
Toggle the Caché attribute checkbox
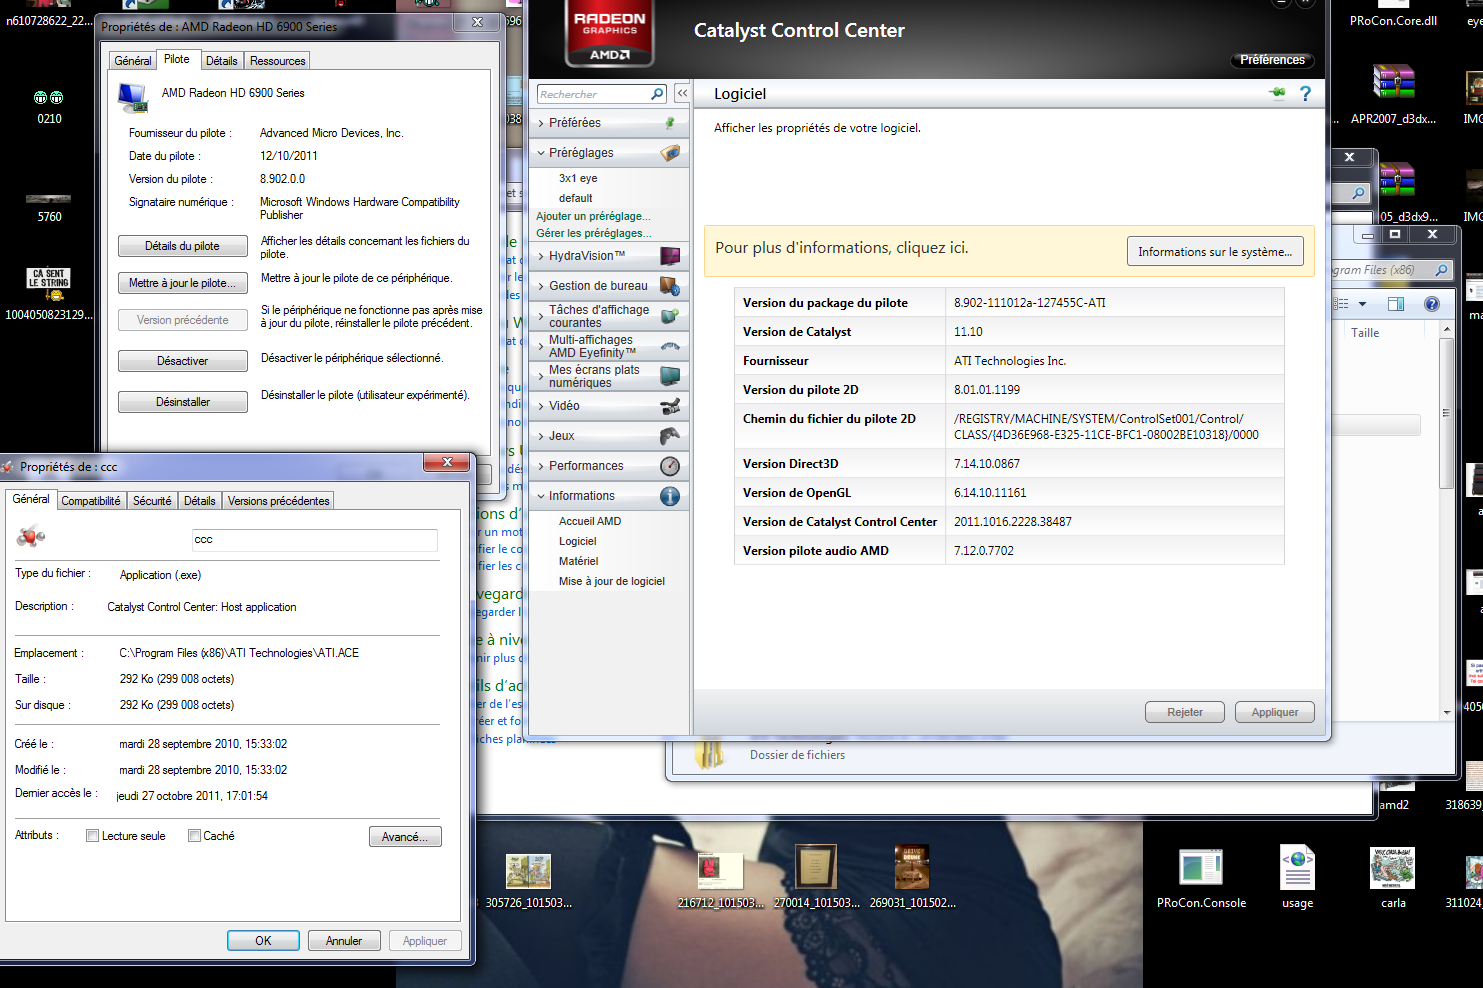click(195, 836)
